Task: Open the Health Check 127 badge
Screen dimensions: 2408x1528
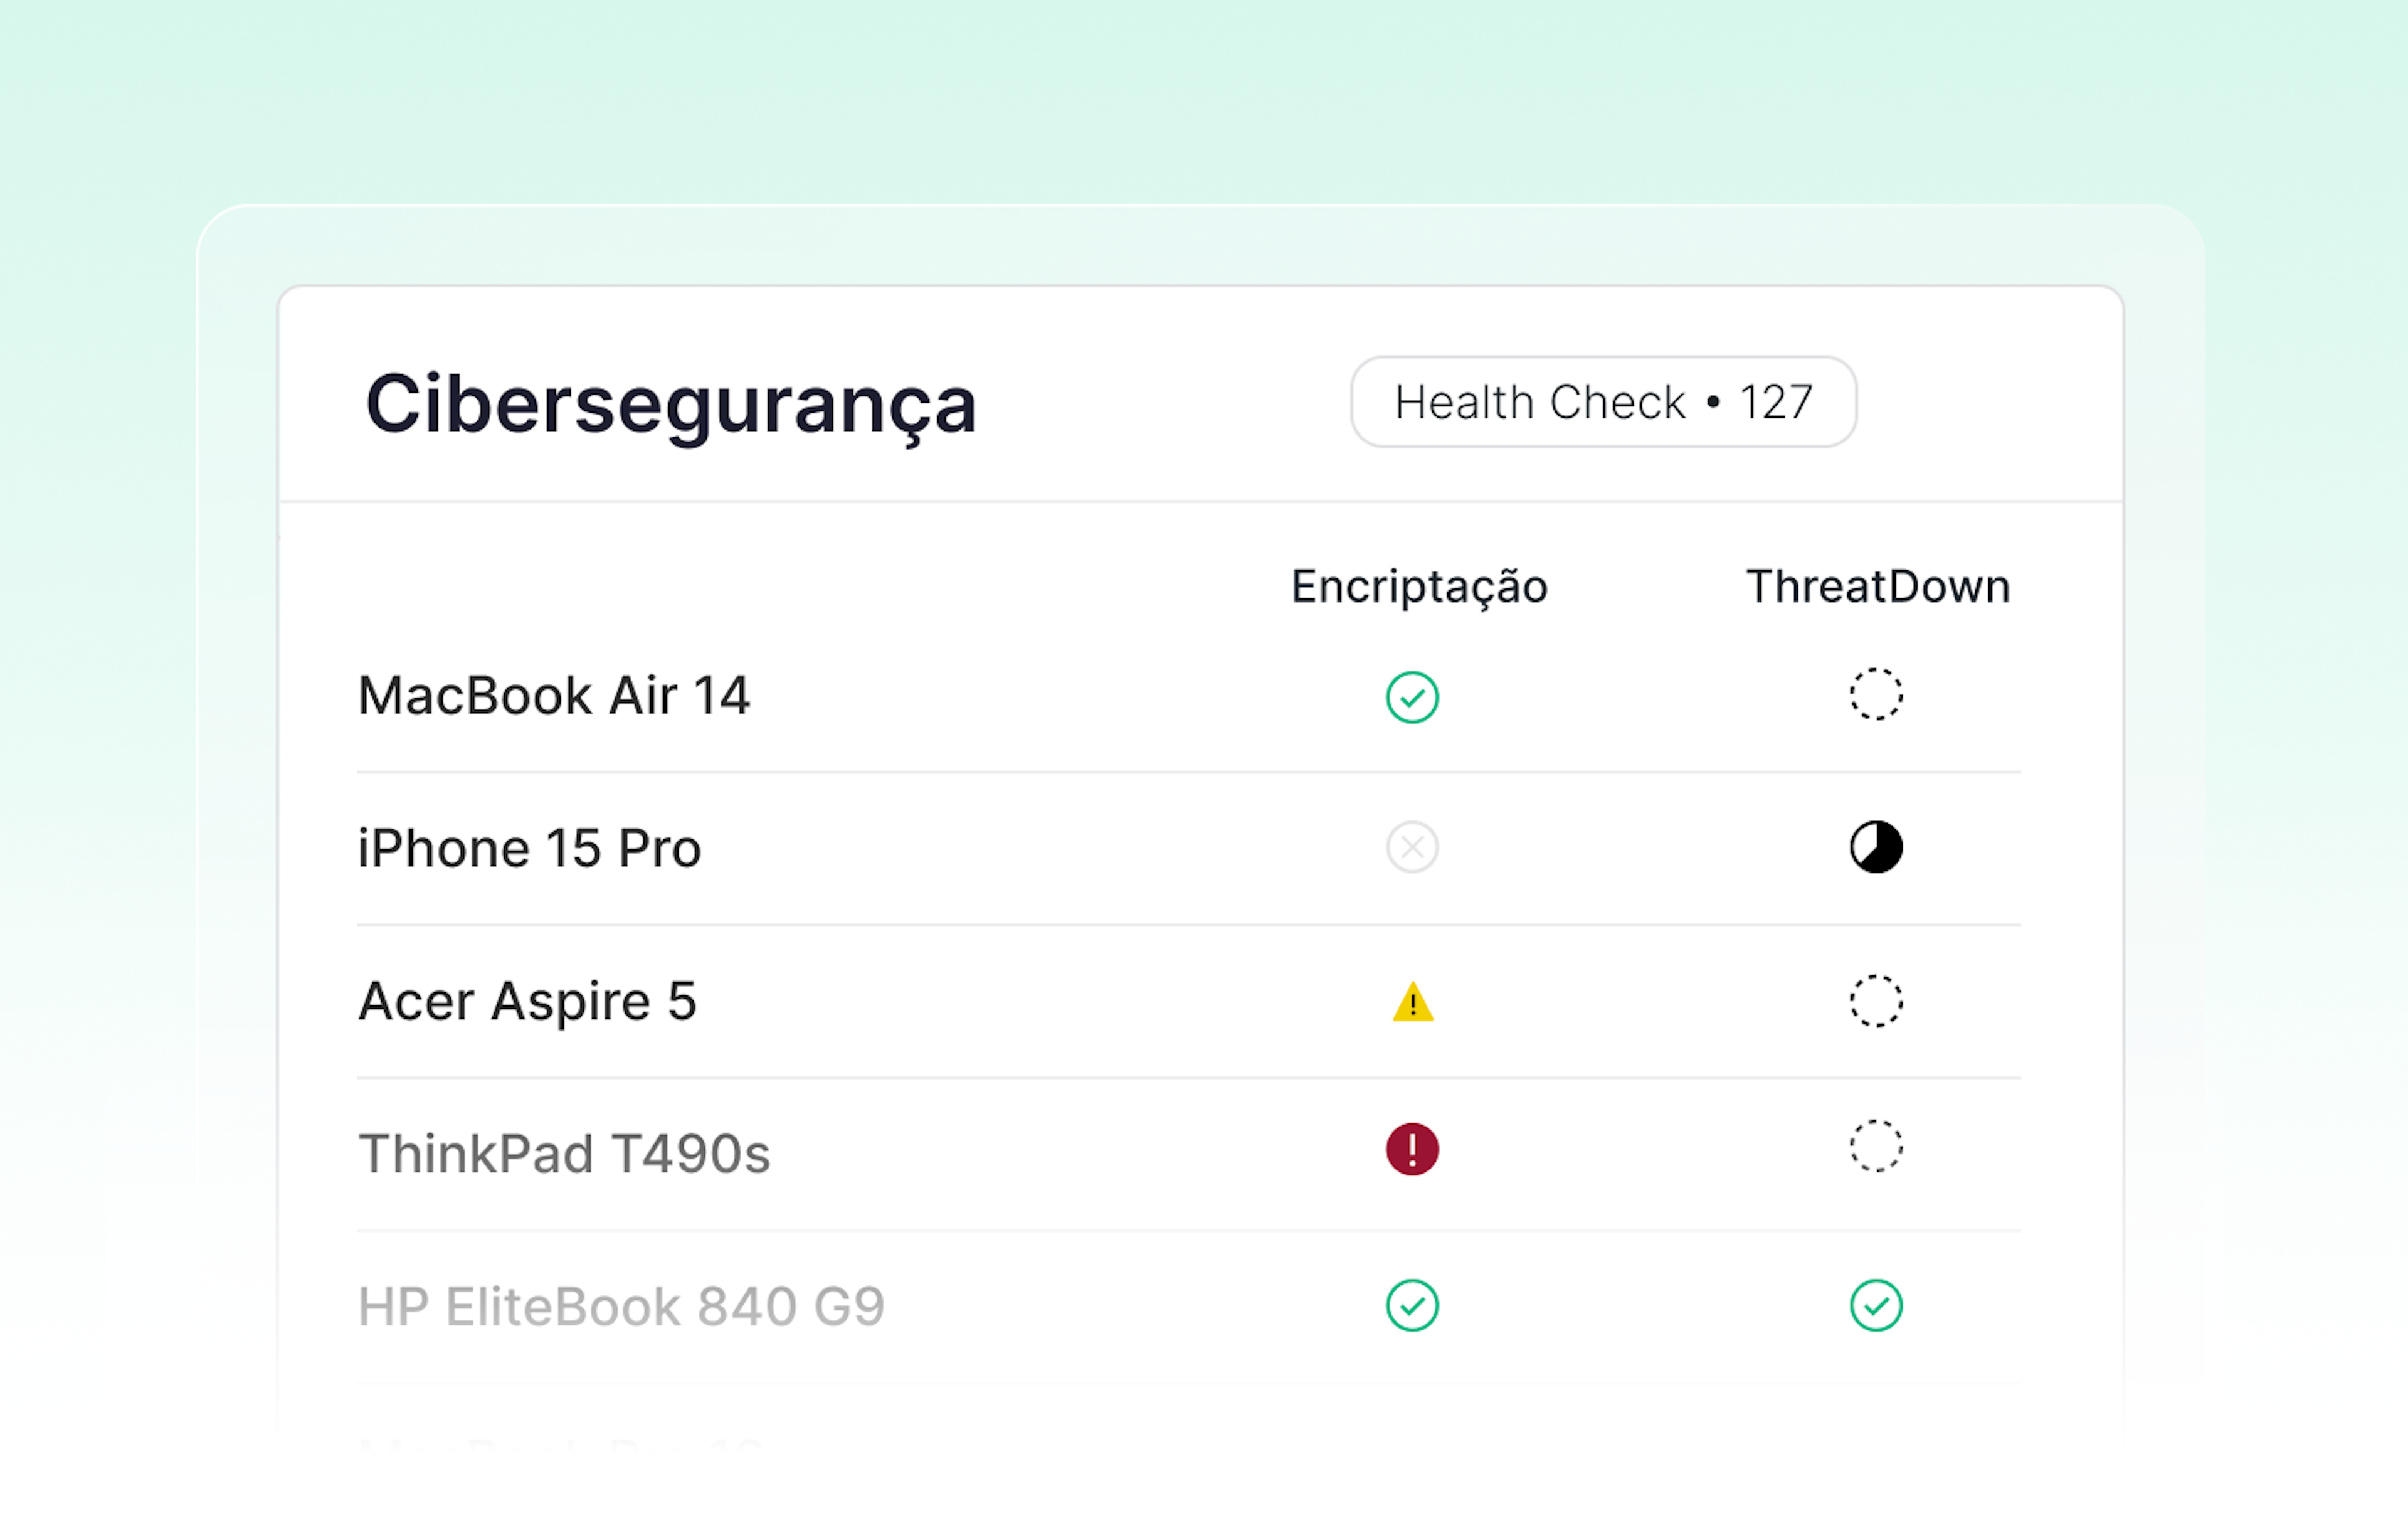Action: (x=1603, y=402)
